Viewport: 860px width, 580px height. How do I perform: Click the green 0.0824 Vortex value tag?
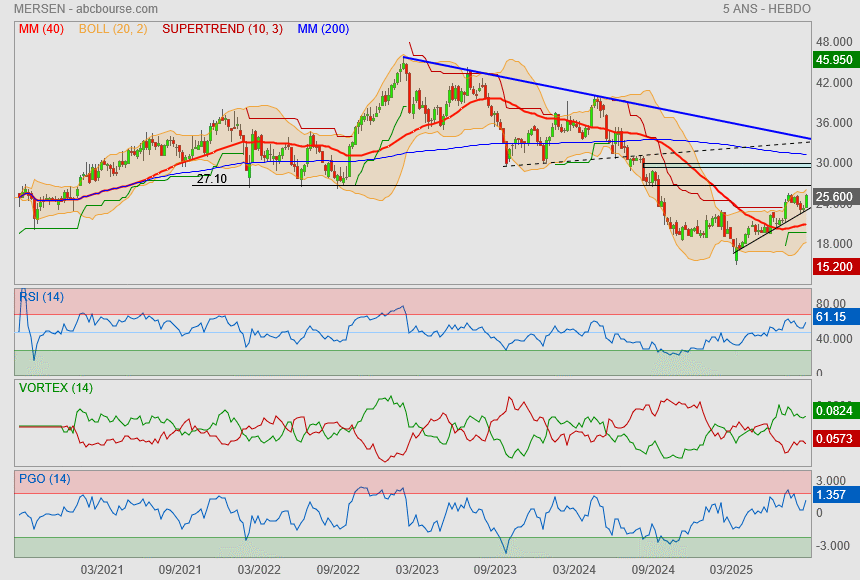[x=834, y=411]
